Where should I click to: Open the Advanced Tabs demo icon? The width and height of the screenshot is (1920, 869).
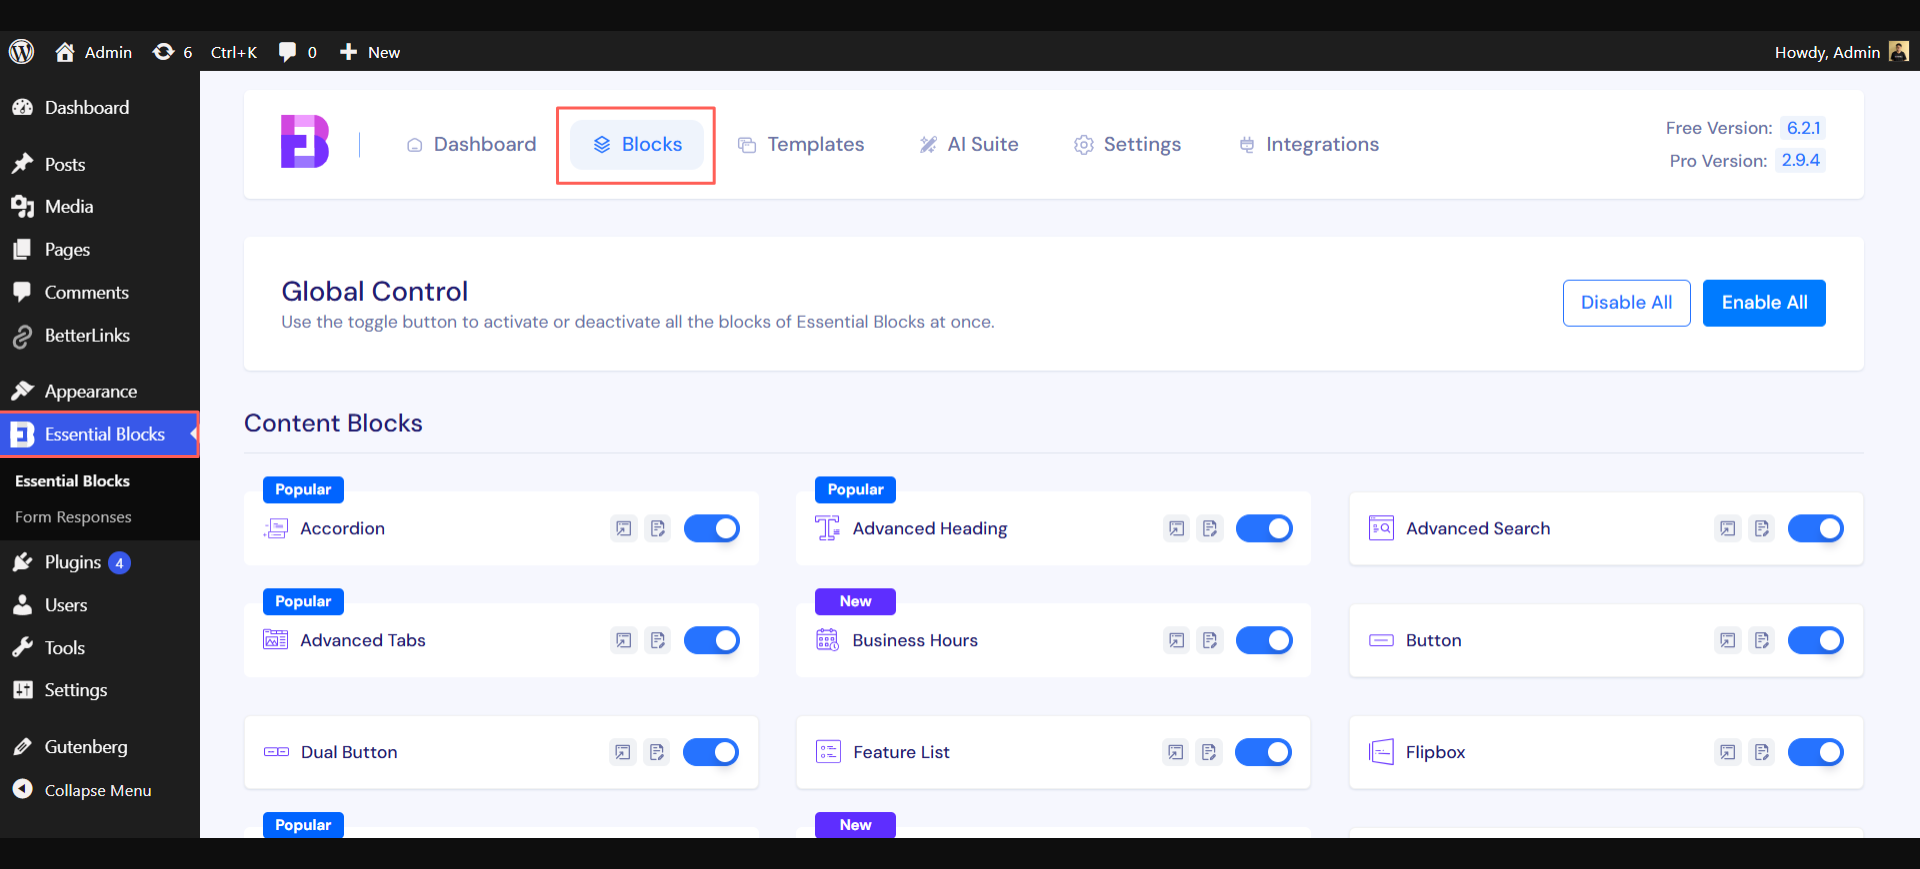tap(624, 640)
